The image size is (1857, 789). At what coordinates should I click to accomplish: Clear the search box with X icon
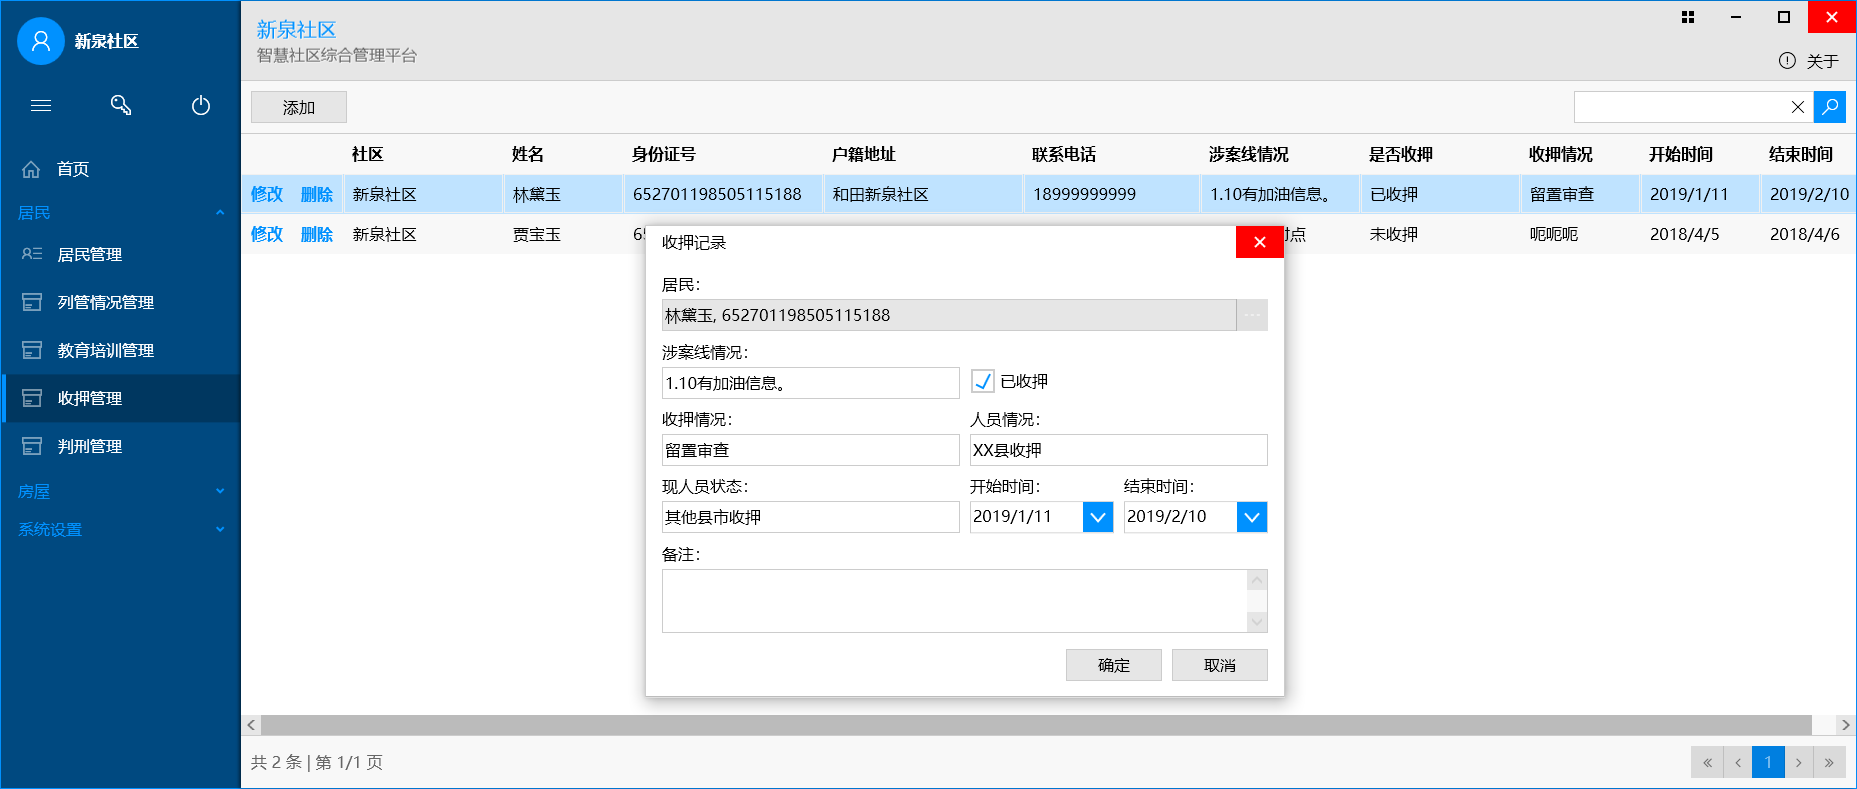coord(1797,107)
